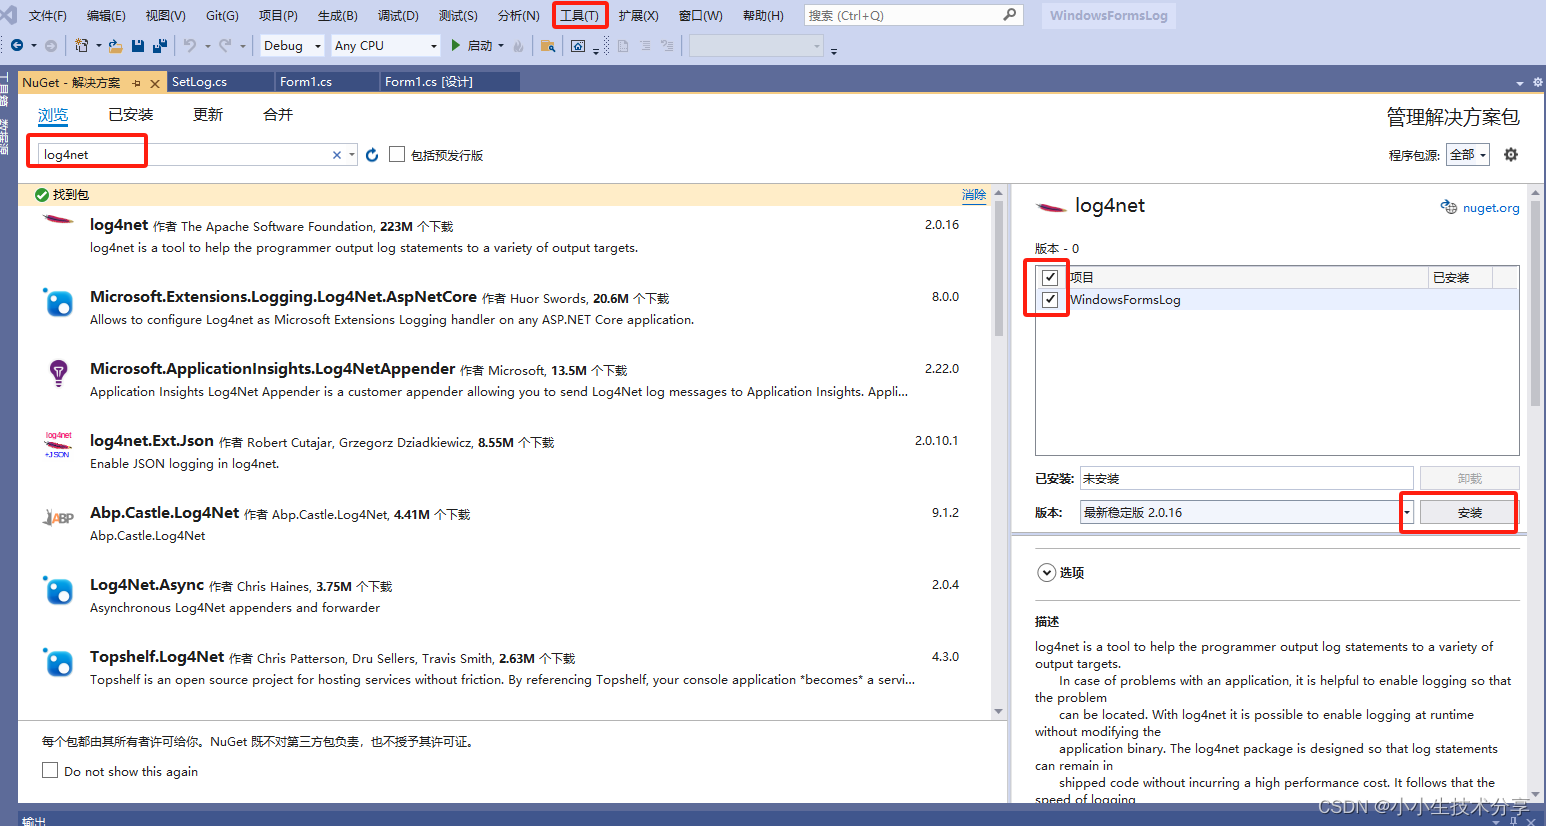This screenshot has height=826, width=1546.
Task: Open the 调试(D) menu
Action: point(398,15)
